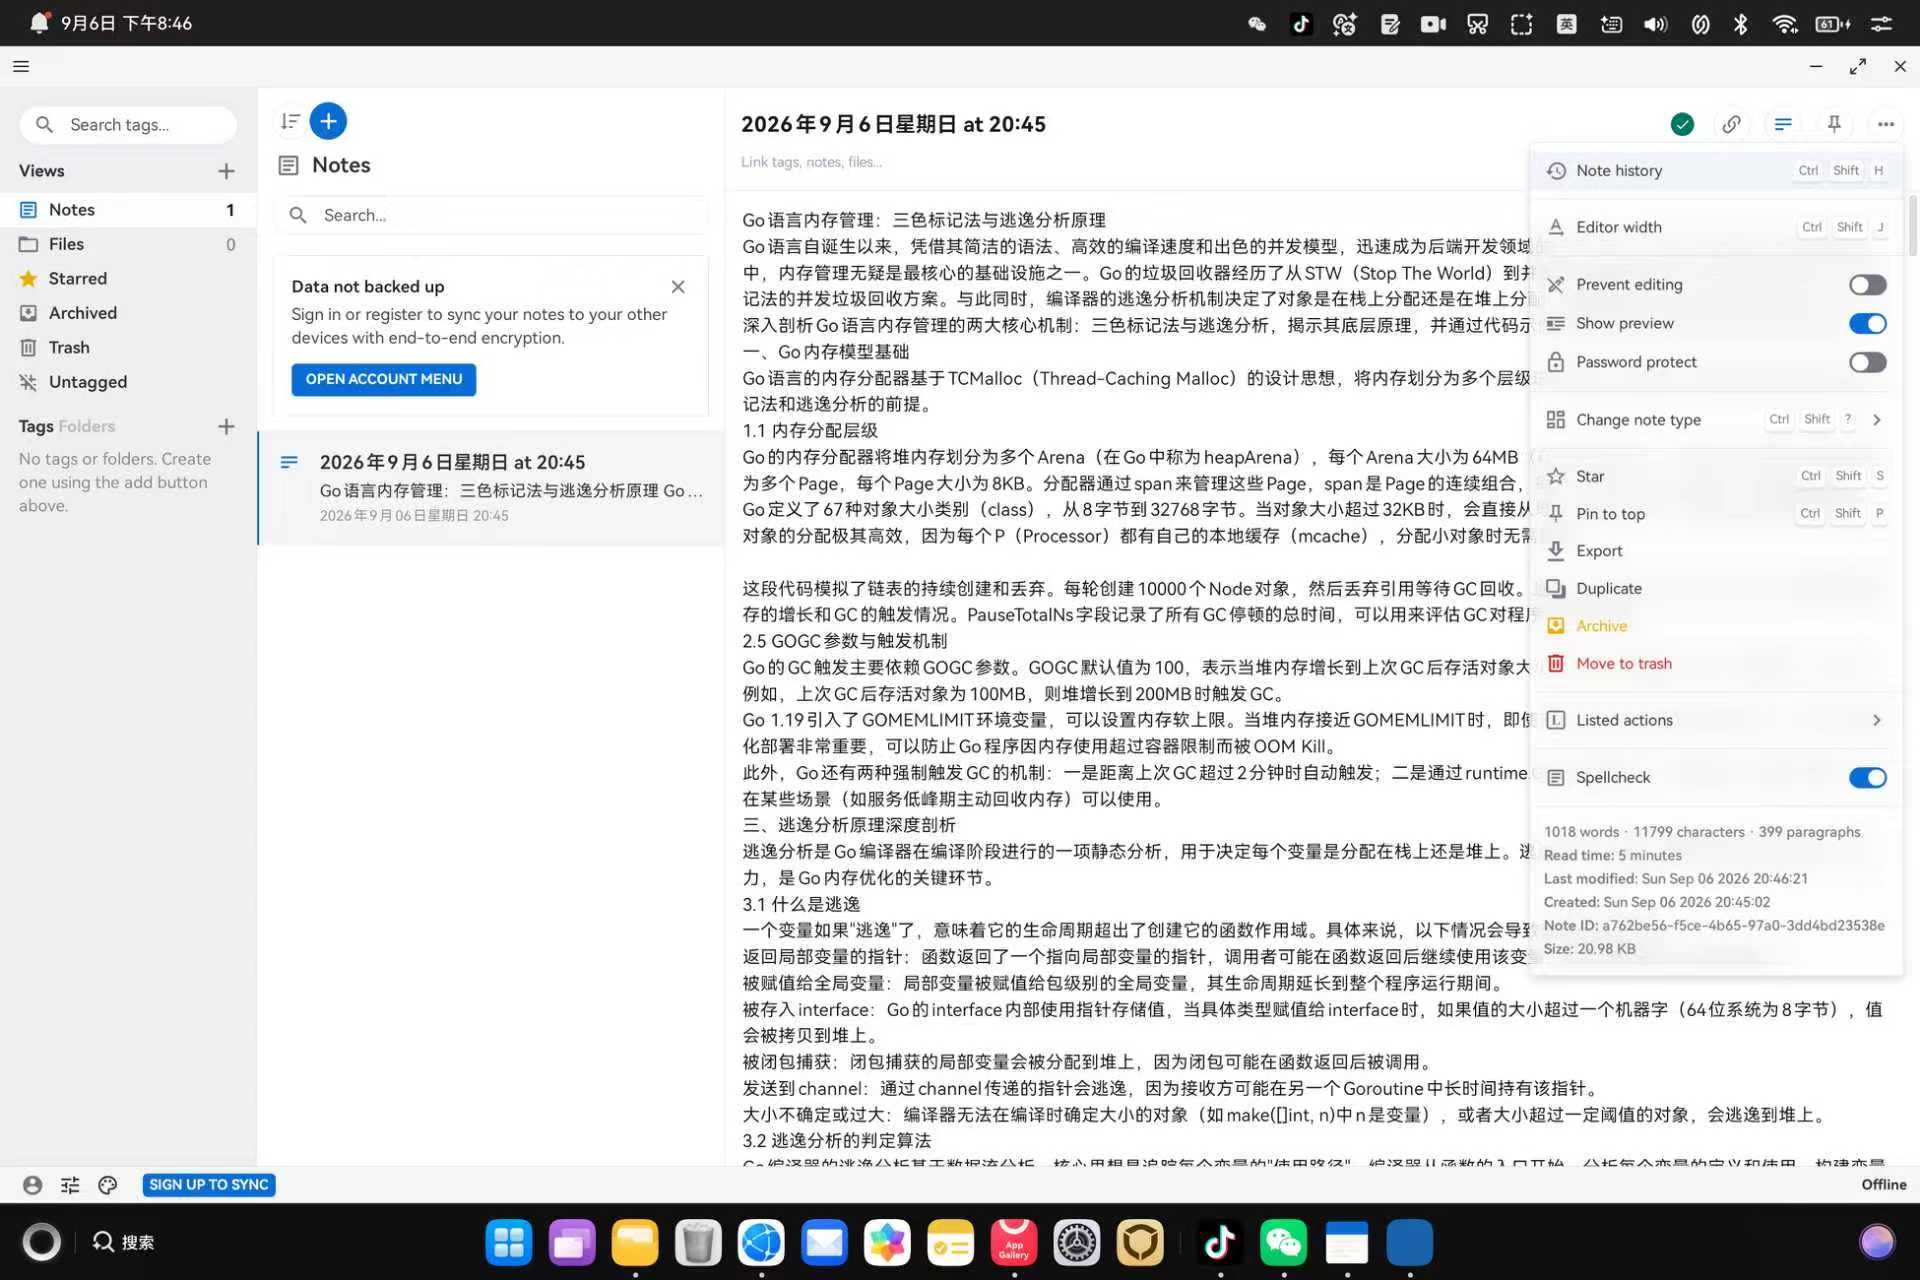Export the note from menu
The width and height of the screenshot is (1920, 1280).
(x=1716, y=551)
